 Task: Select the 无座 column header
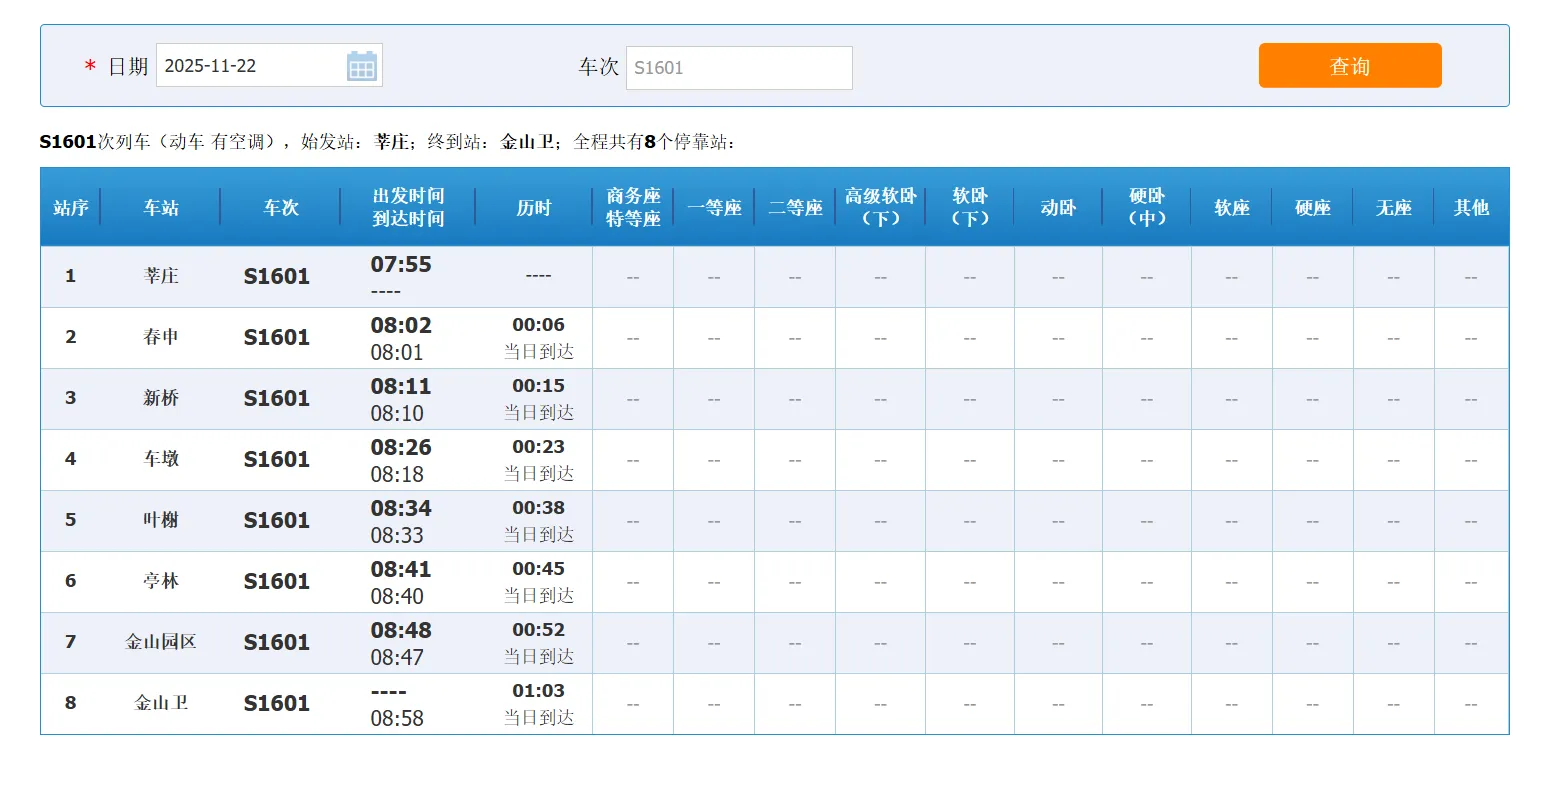point(1393,208)
